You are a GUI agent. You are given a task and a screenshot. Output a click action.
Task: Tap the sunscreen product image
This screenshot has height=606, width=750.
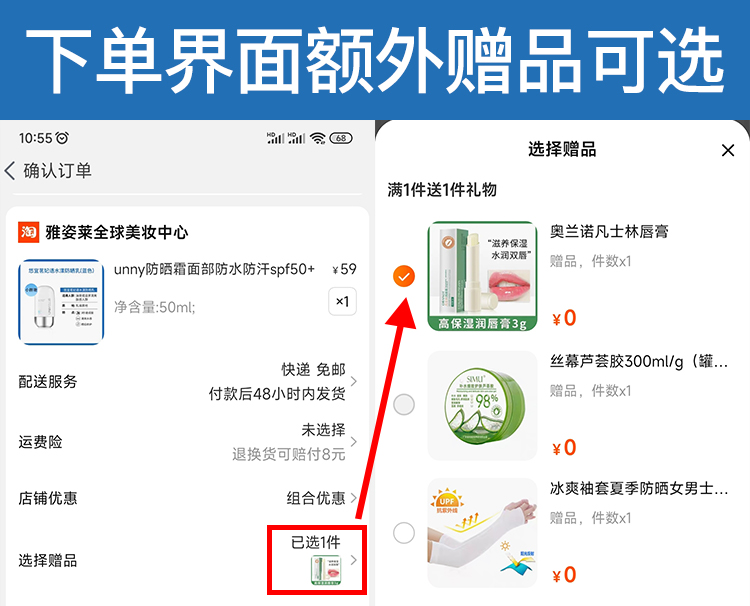(61, 302)
